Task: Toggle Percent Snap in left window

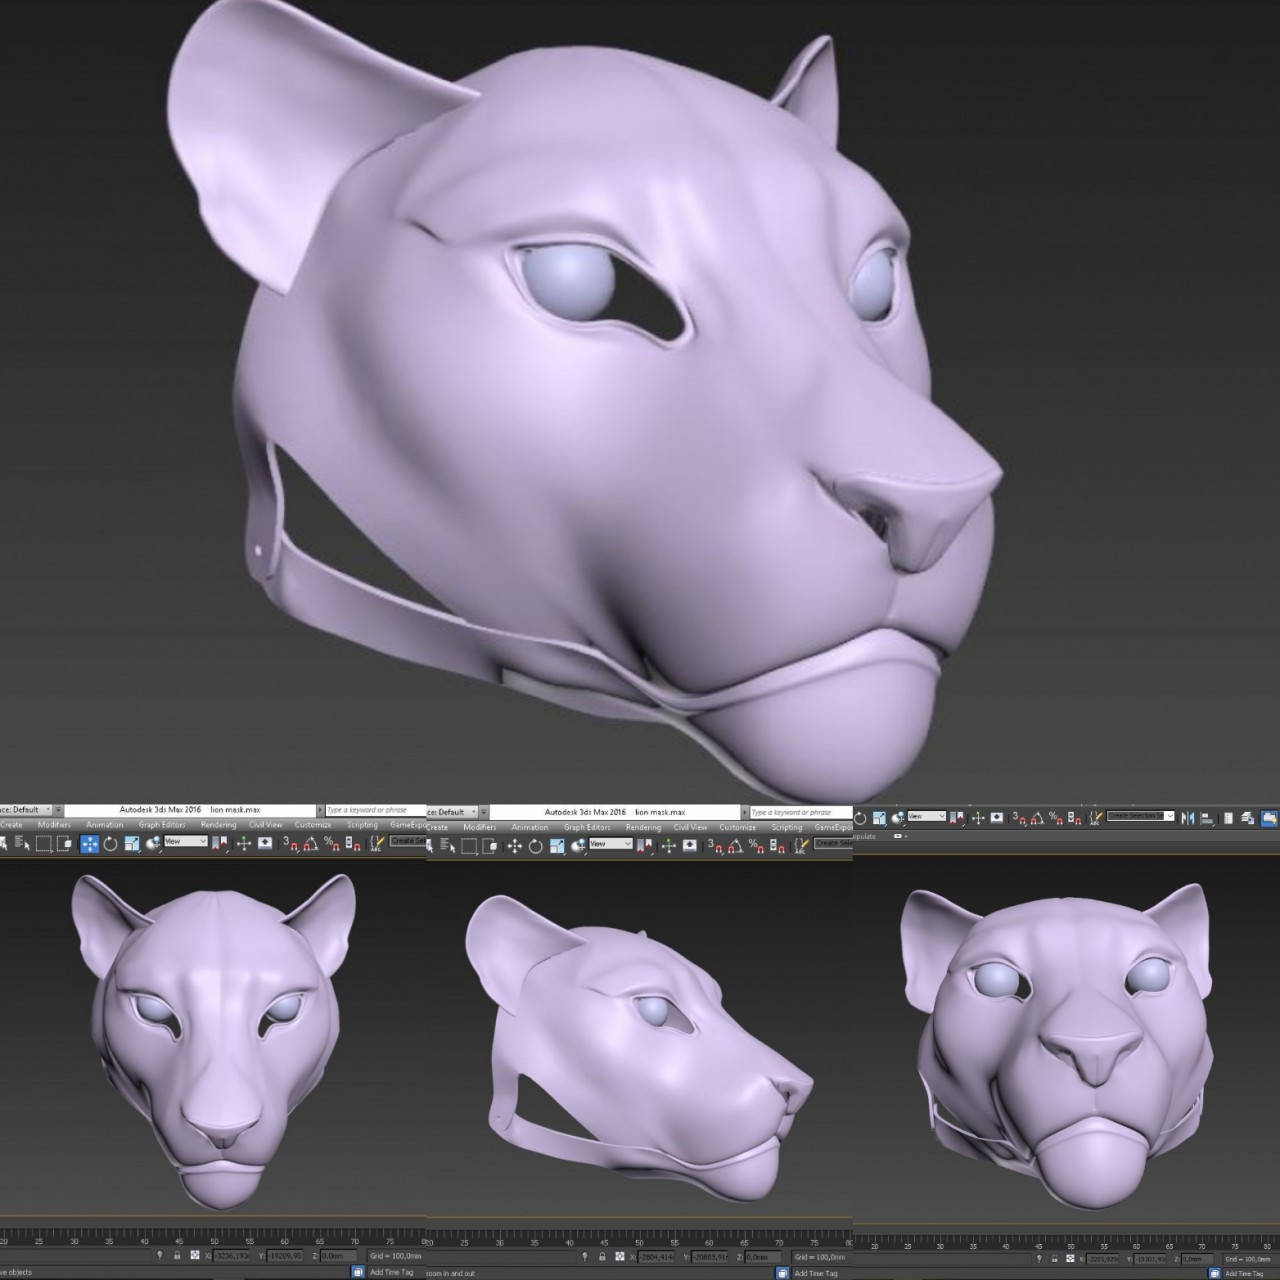Action: click(x=332, y=844)
